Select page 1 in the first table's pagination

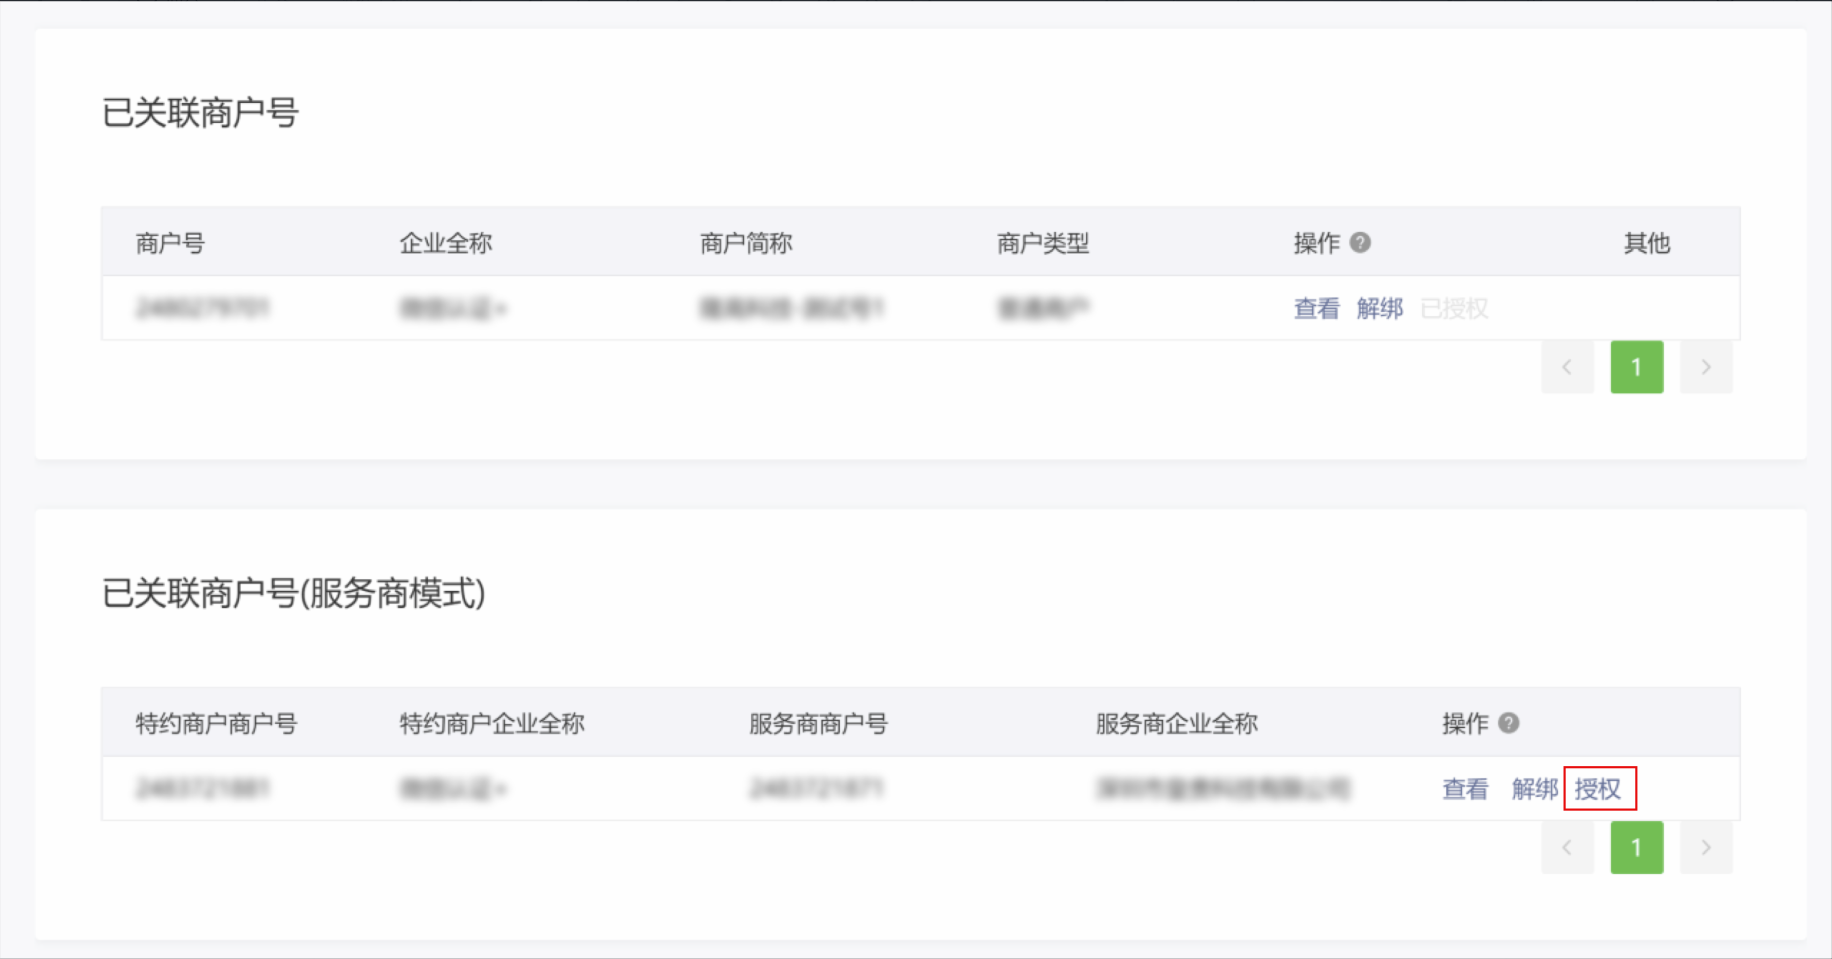pyautogui.click(x=1637, y=367)
